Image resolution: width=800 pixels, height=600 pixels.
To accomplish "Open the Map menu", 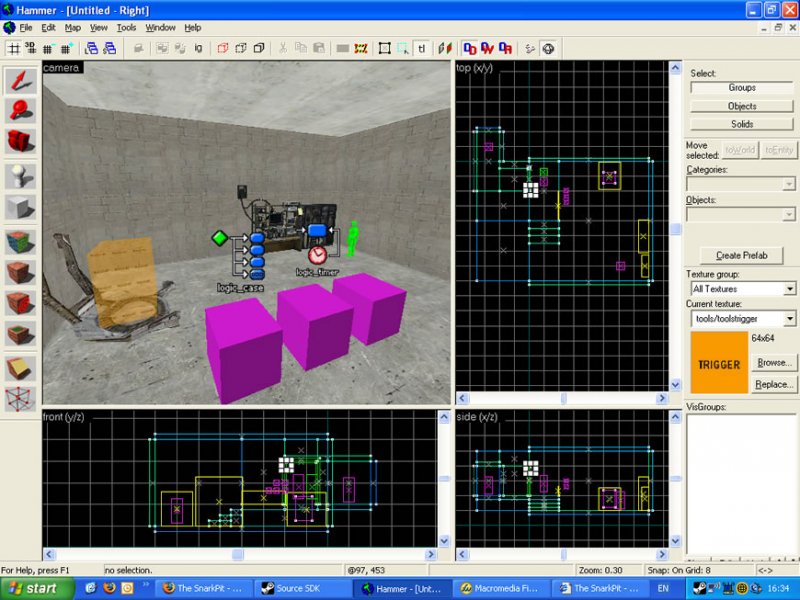I will coord(73,28).
